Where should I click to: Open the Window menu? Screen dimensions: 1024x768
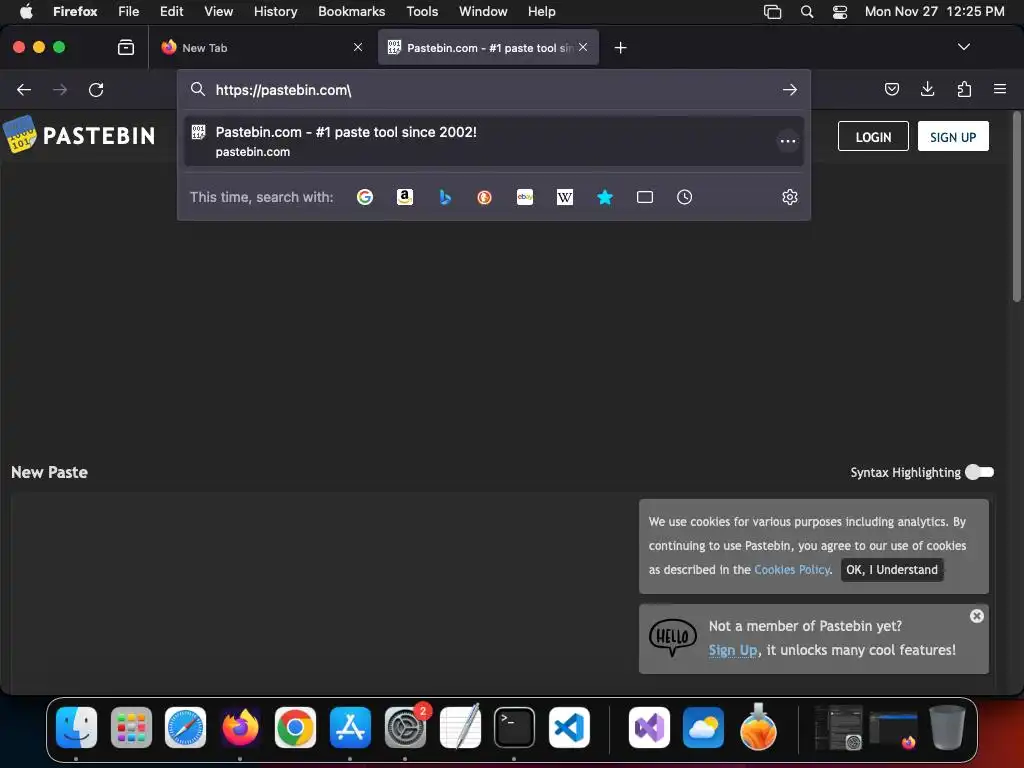483,11
